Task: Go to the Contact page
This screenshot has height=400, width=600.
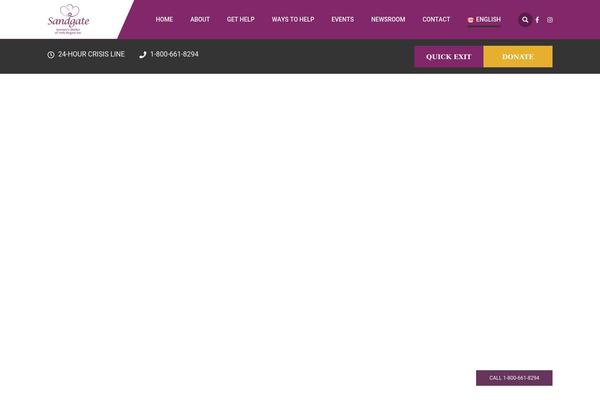Action: point(436,20)
